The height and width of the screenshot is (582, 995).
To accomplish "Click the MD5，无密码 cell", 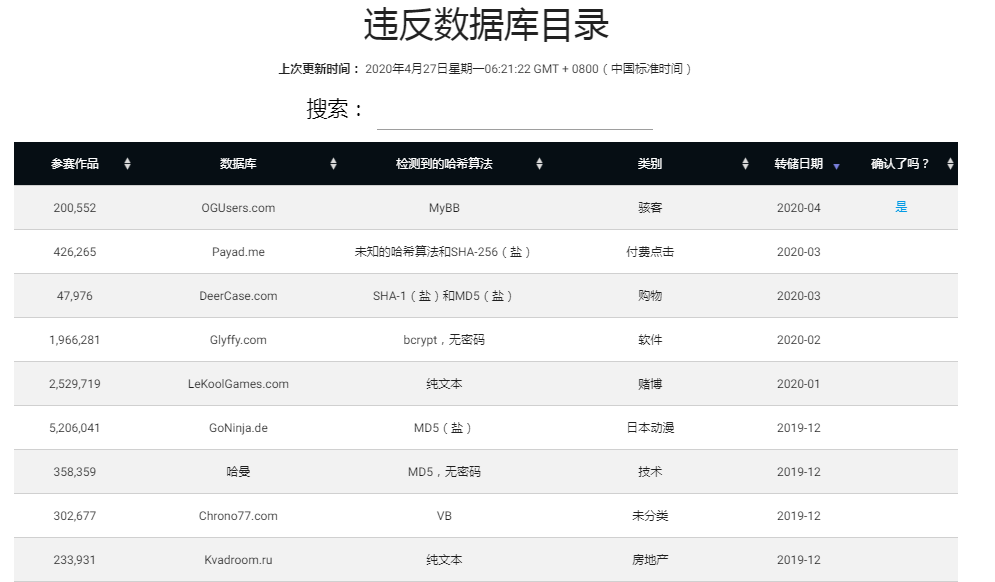I will point(444,472).
